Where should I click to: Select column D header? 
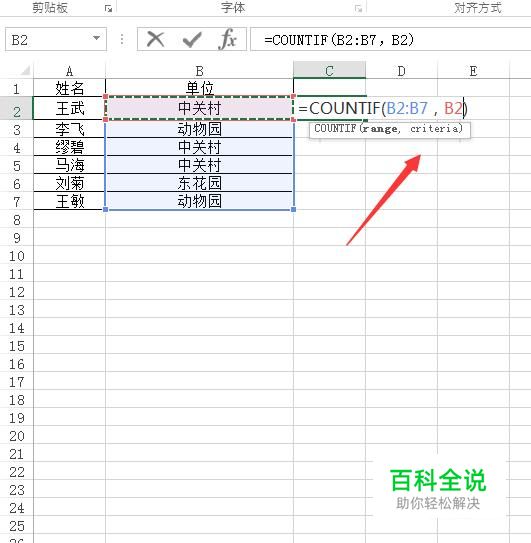pos(401,71)
